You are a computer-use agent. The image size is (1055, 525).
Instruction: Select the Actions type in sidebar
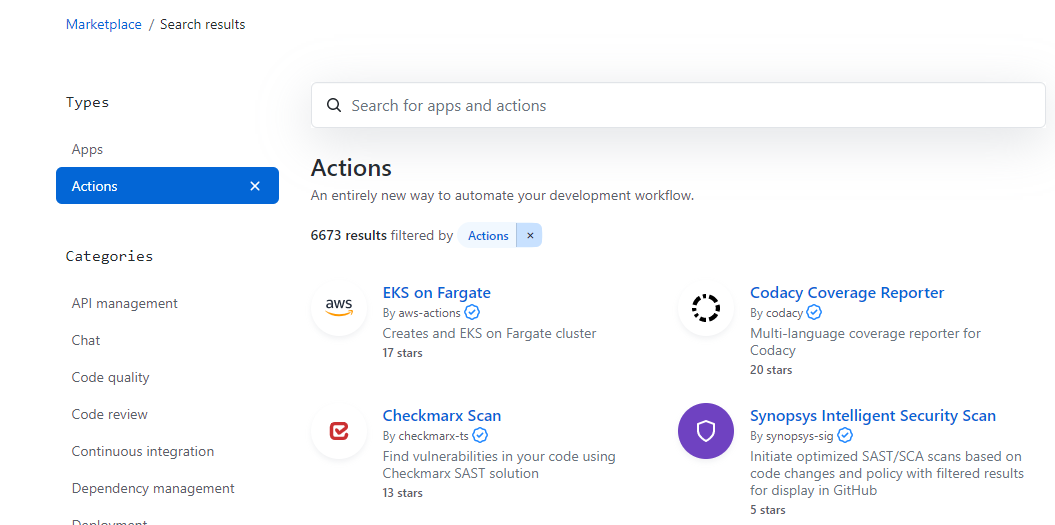[x=168, y=186]
